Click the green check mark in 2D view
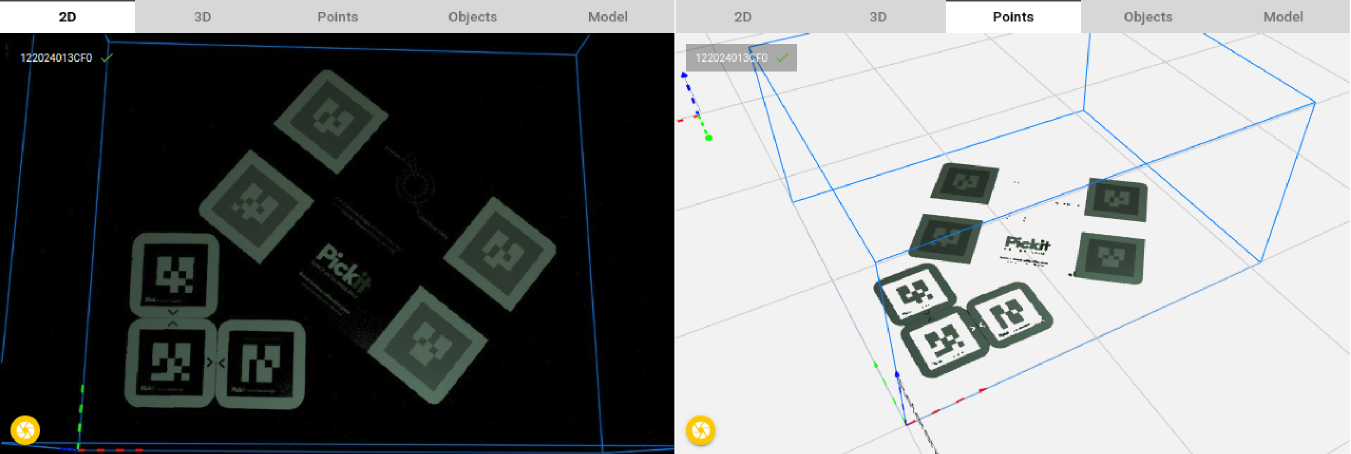This screenshot has width=1351, height=454. pos(107,58)
